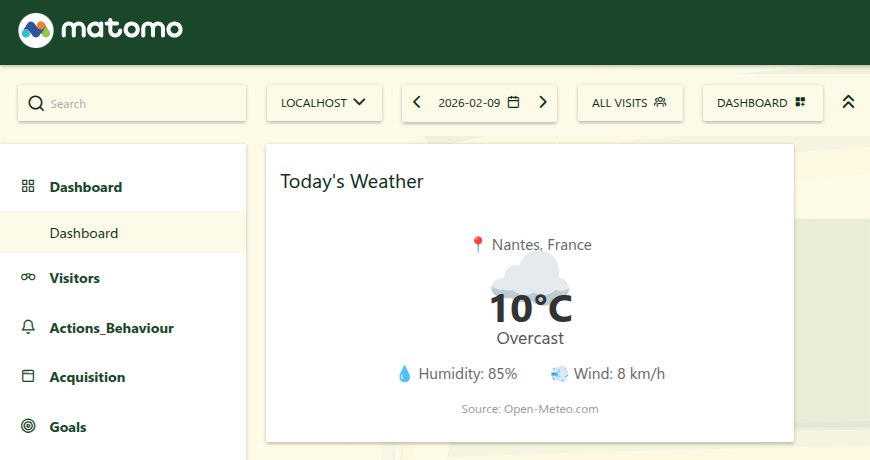Collapse the top controls with double chevron
Image resolution: width=870 pixels, height=460 pixels.
tap(848, 102)
